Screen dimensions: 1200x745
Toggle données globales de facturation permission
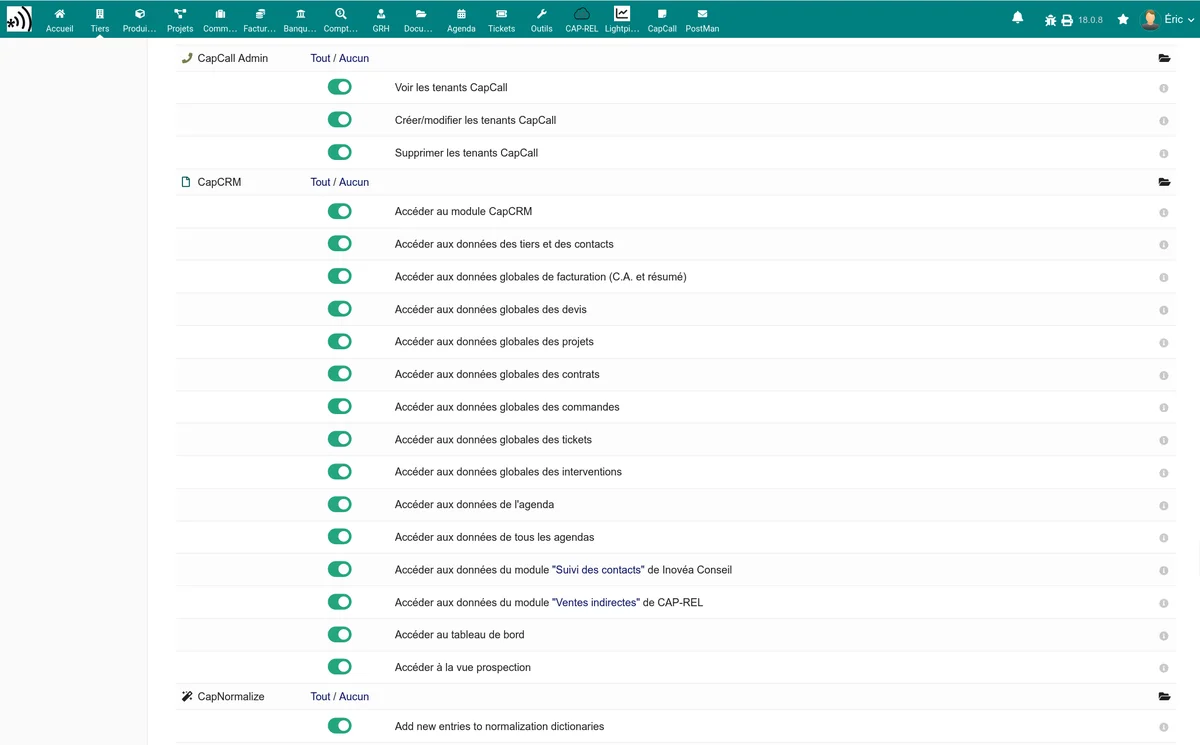coord(340,276)
